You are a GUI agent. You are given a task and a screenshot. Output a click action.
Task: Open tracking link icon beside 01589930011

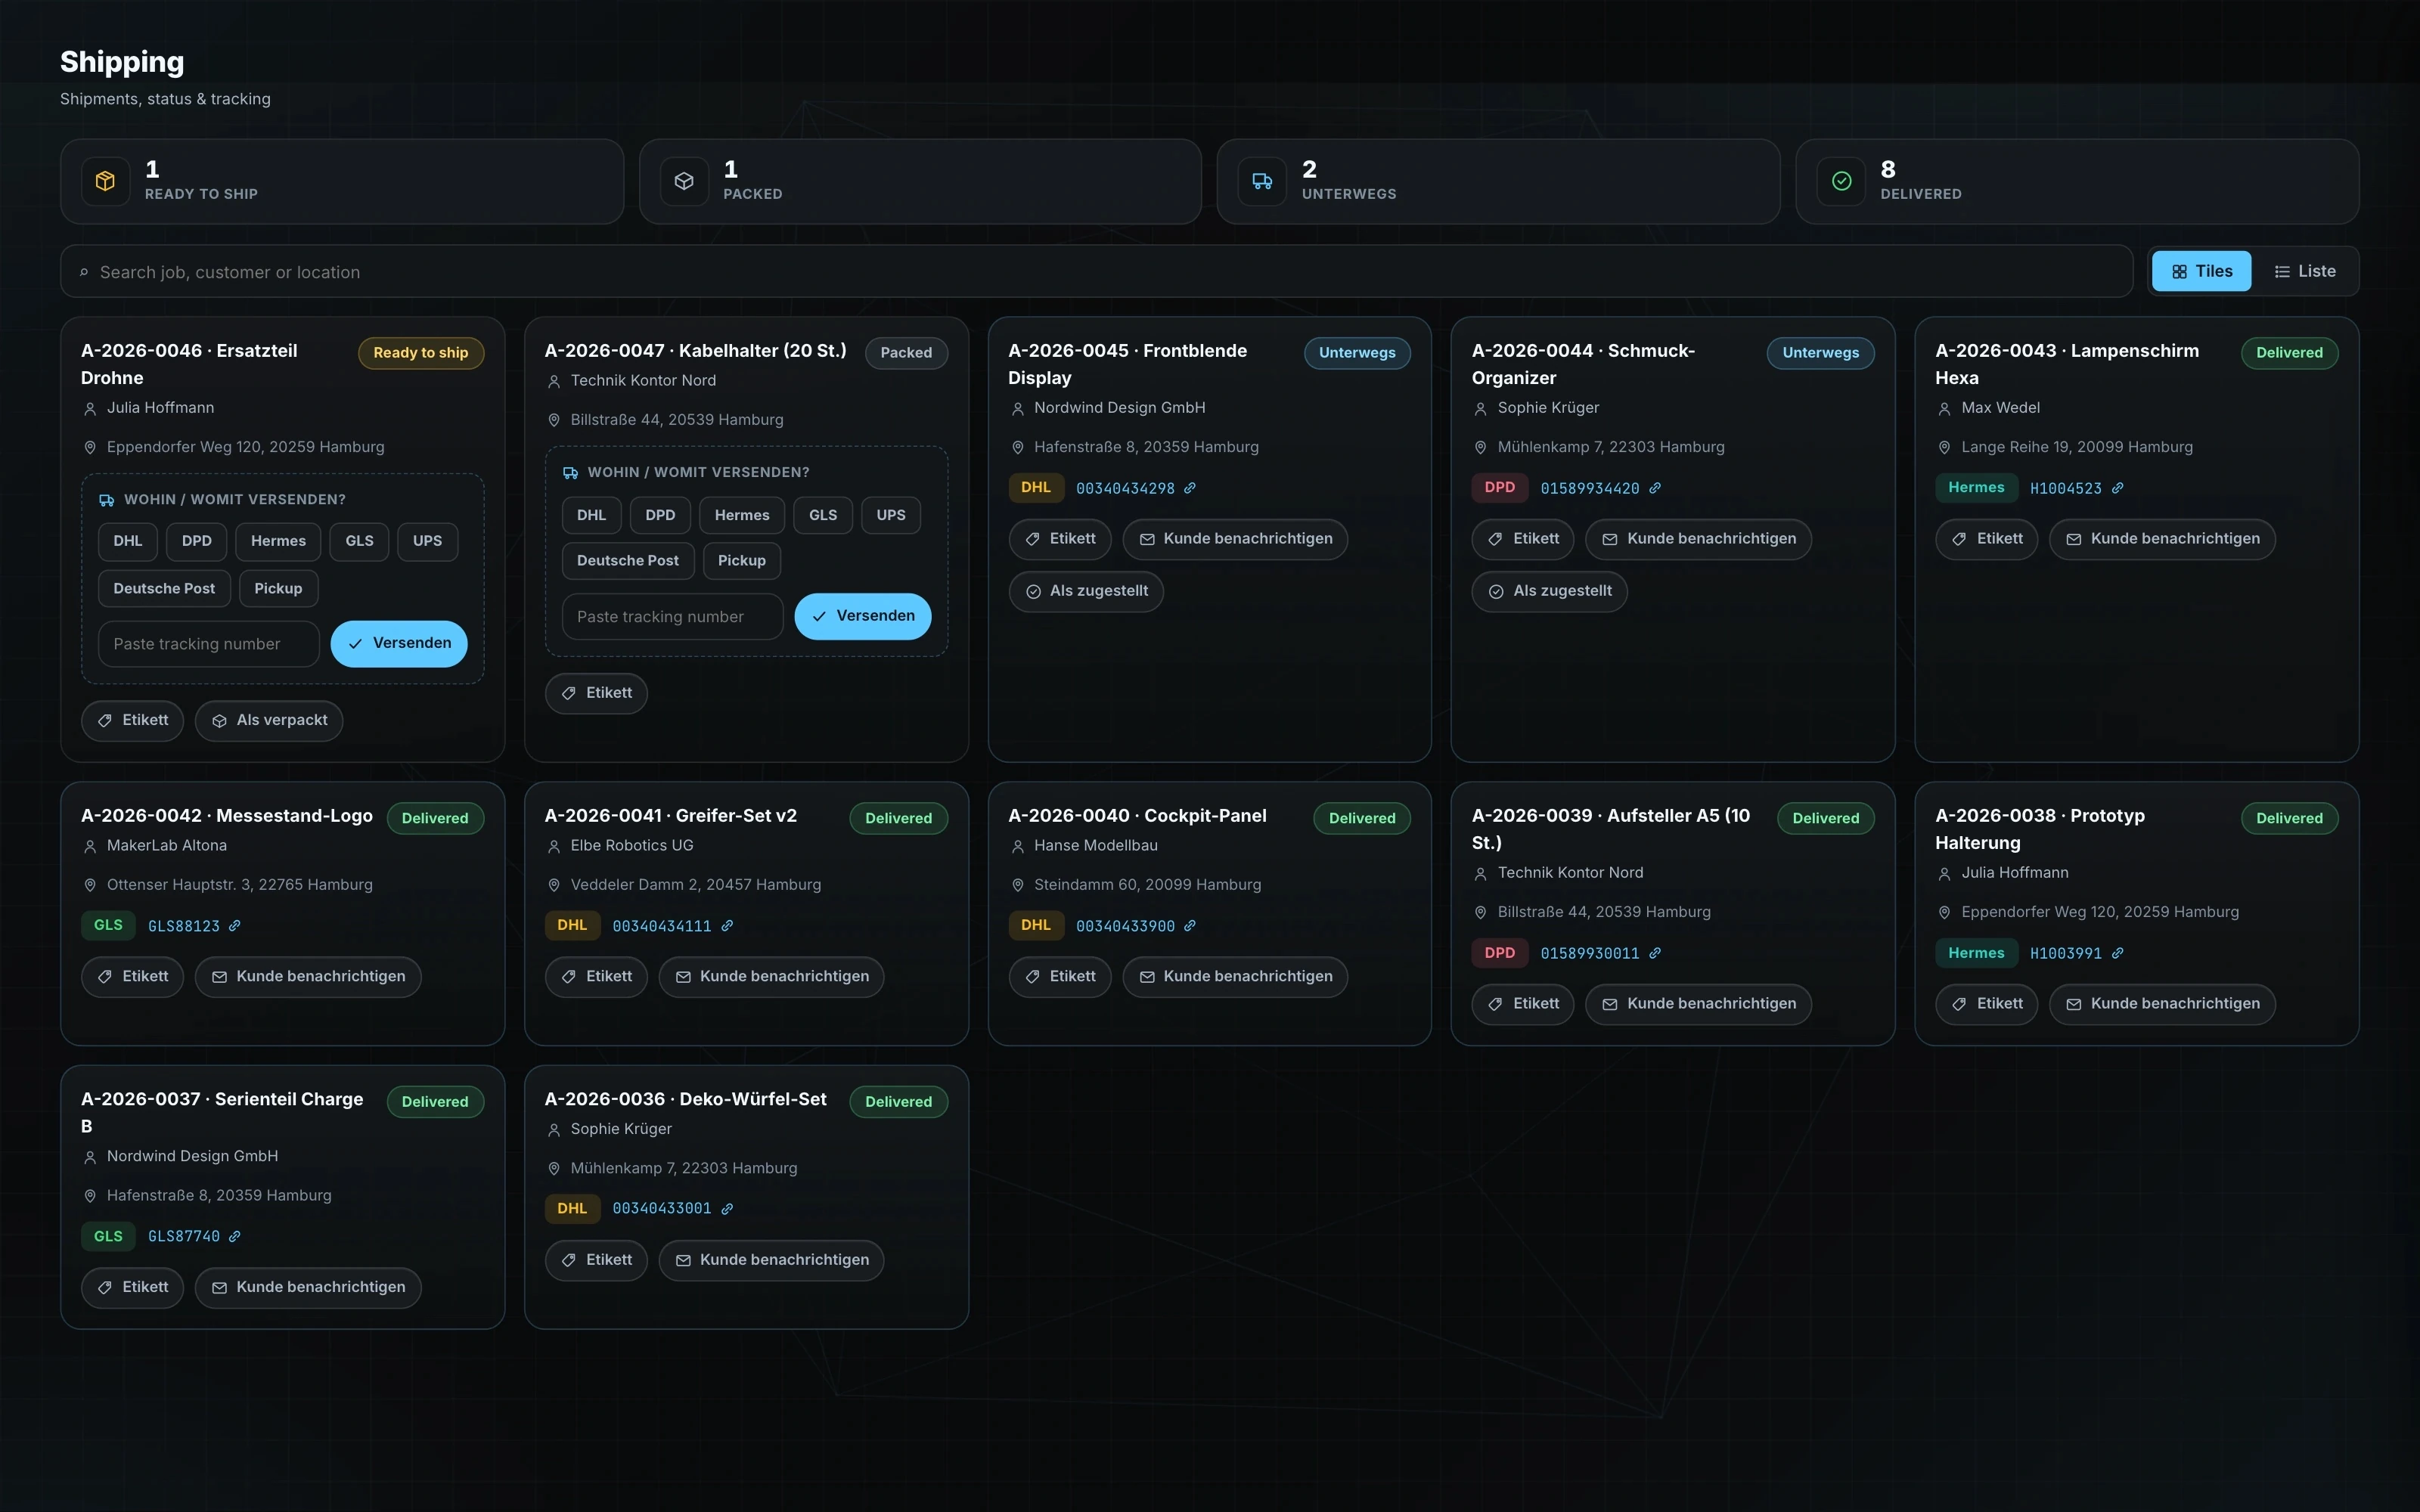tap(1655, 953)
